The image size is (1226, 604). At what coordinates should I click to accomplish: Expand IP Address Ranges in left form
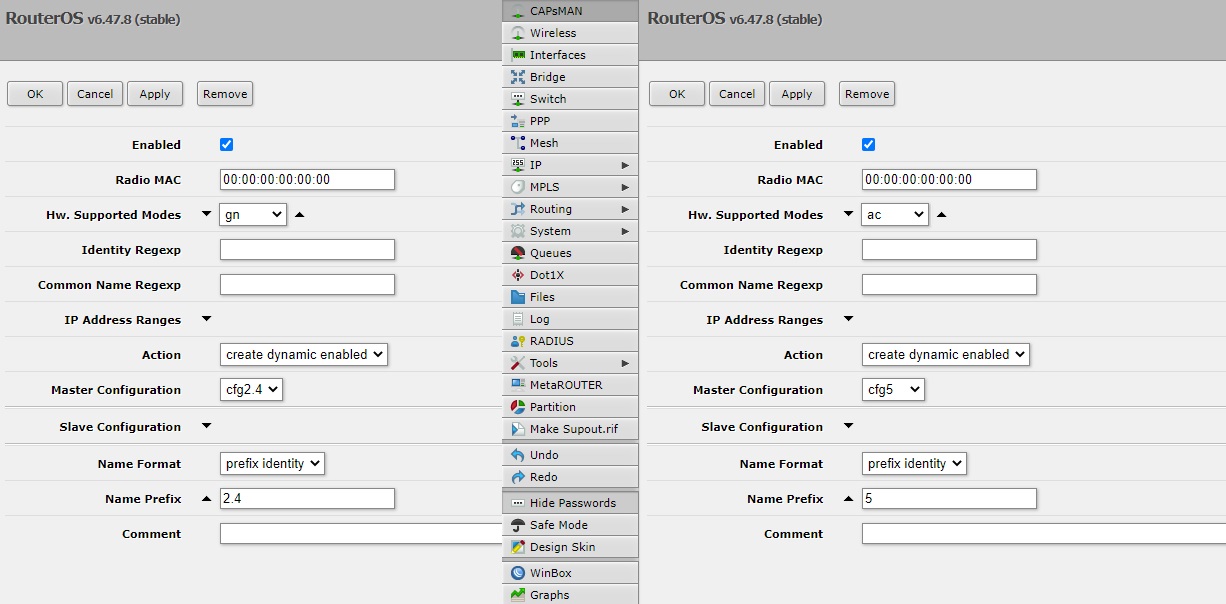[206, 319]
